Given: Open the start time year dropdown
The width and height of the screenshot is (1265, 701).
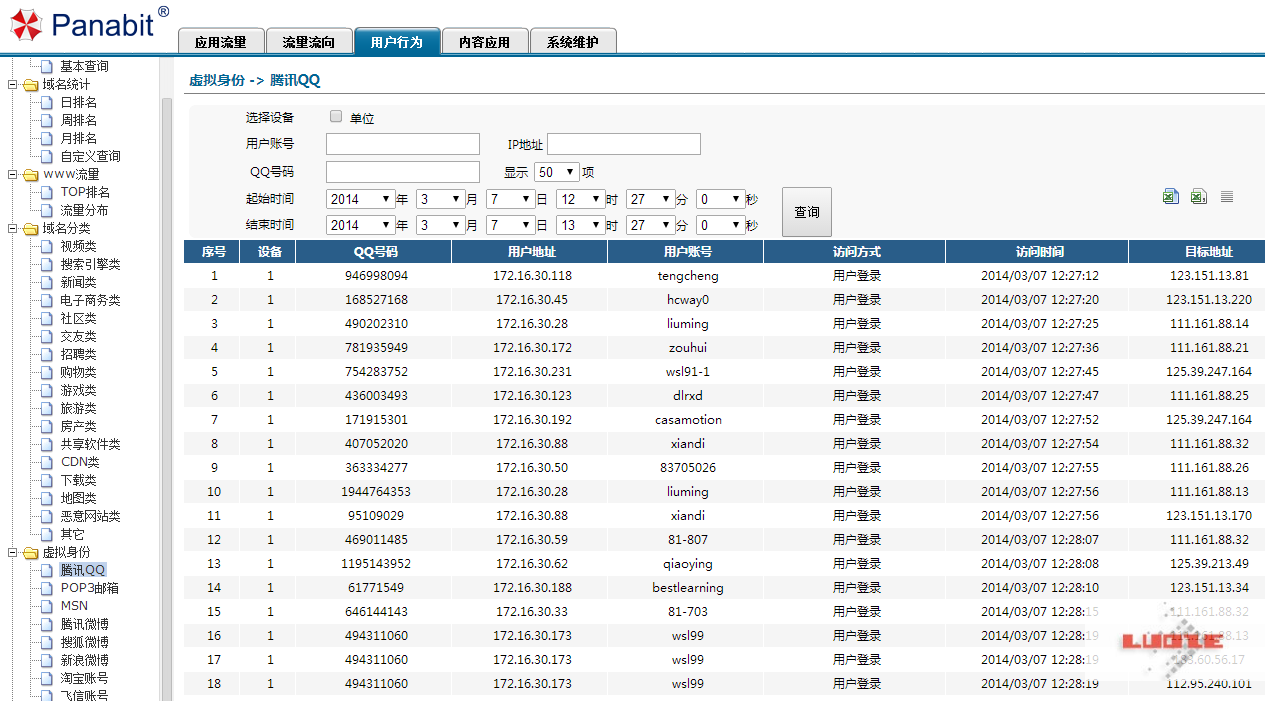Looking at the screenshot, I should (360, 199).
